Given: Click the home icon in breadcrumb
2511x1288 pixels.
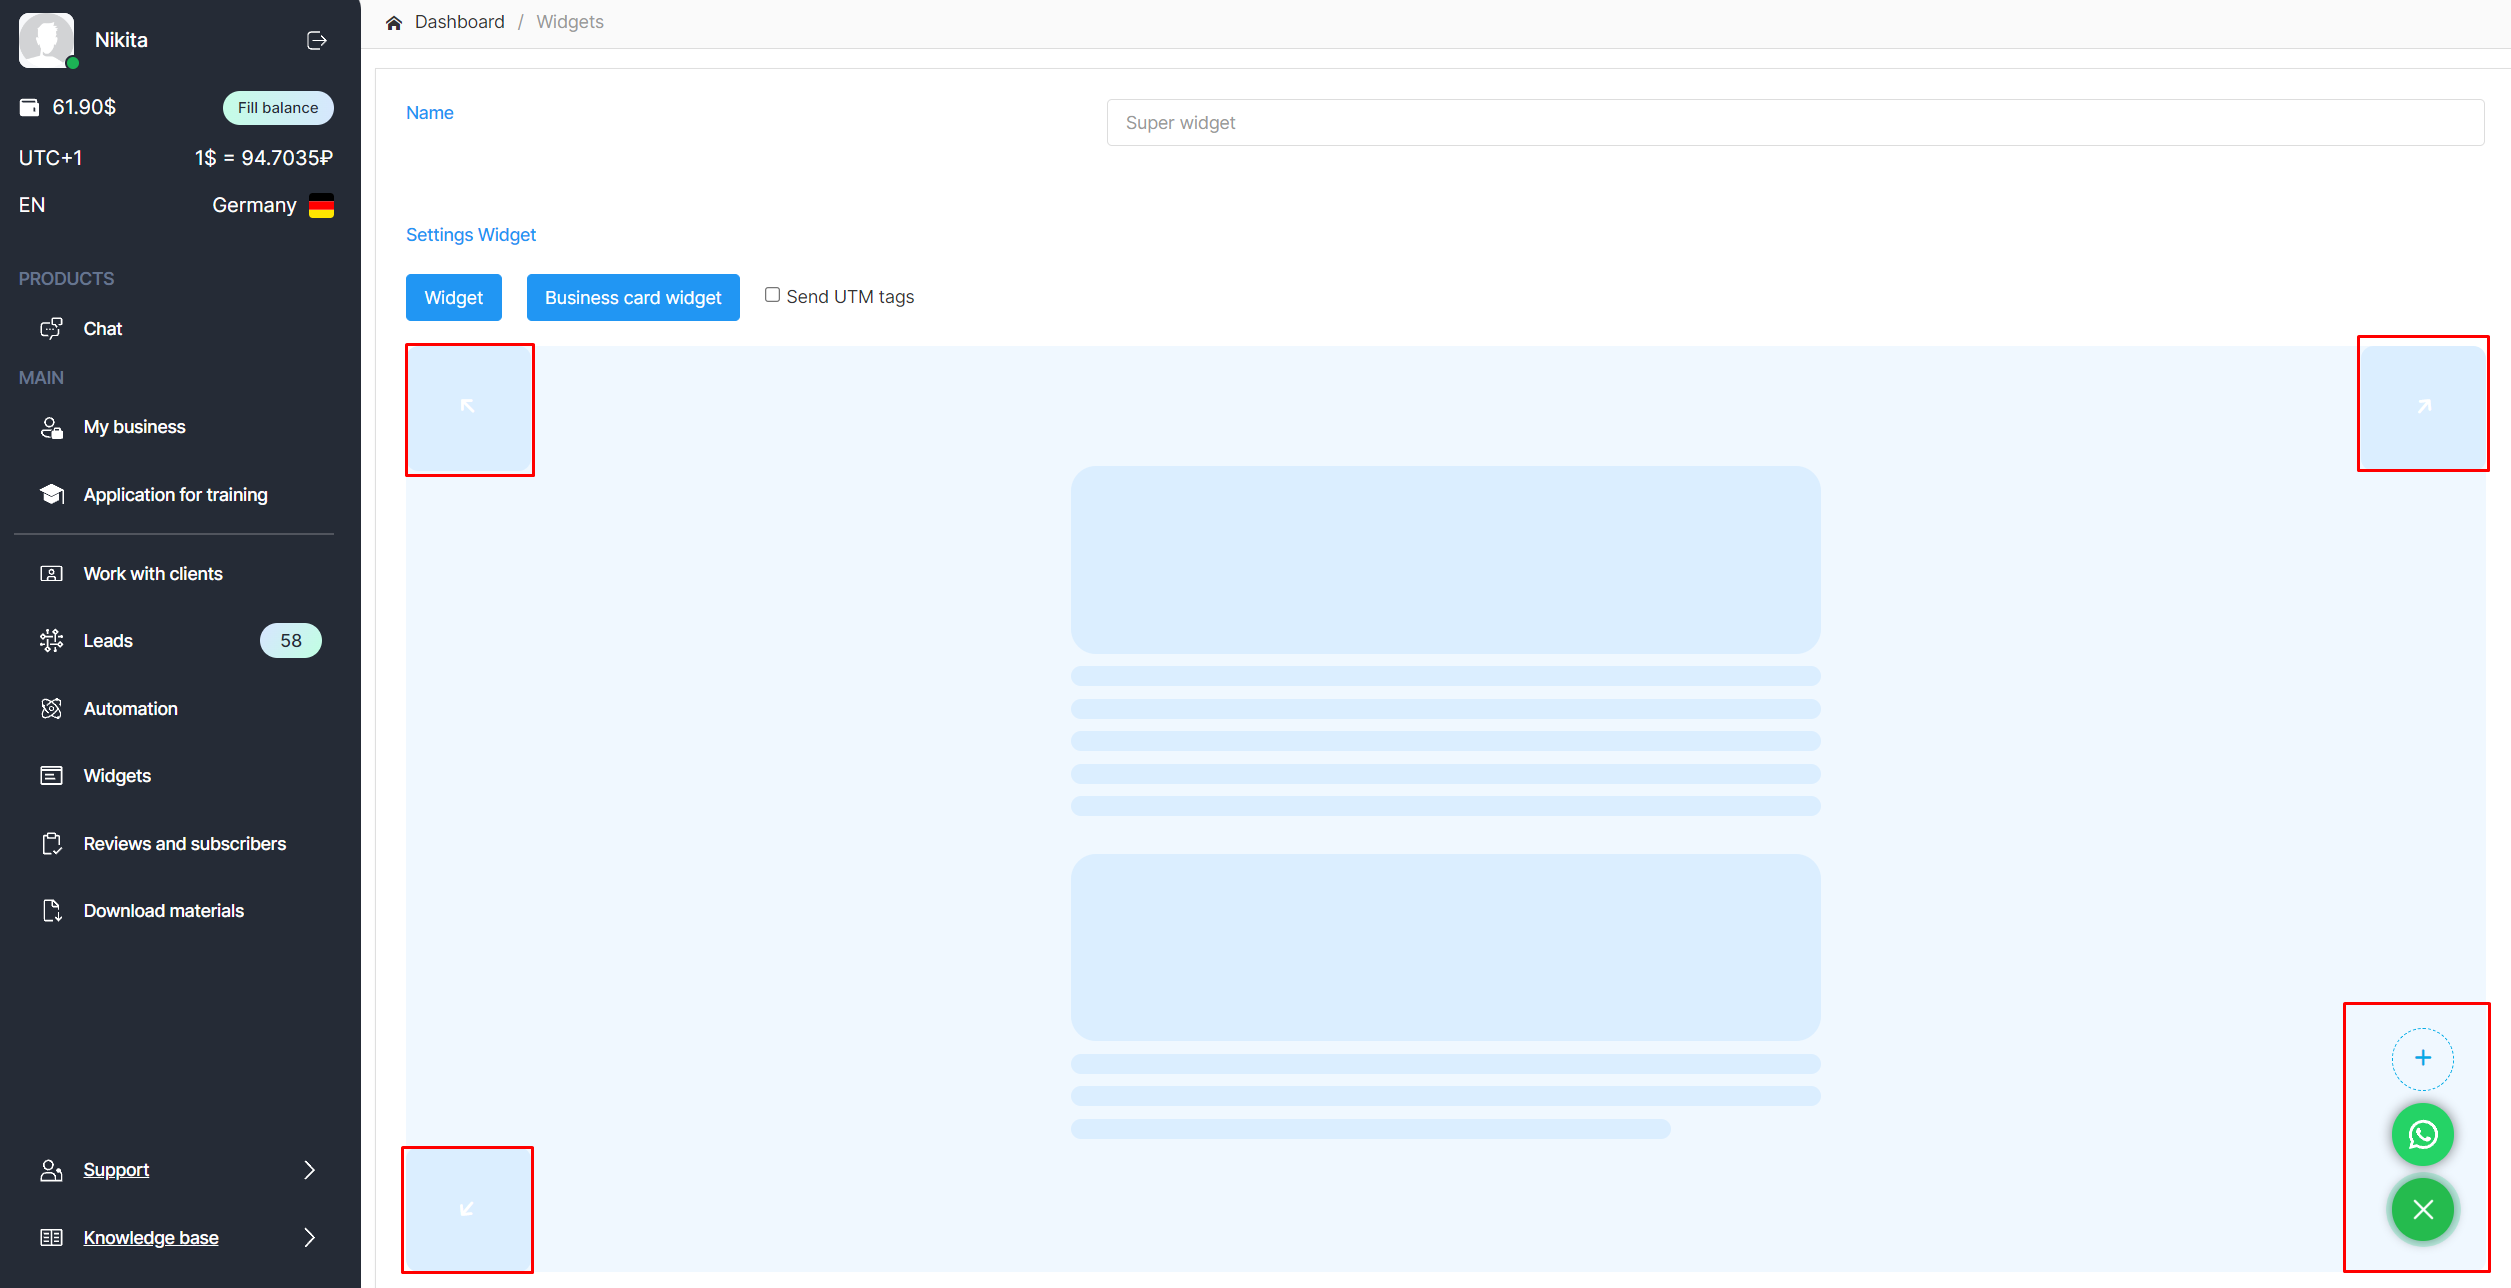Looking at the screenshot, I should tap(394, 22).
